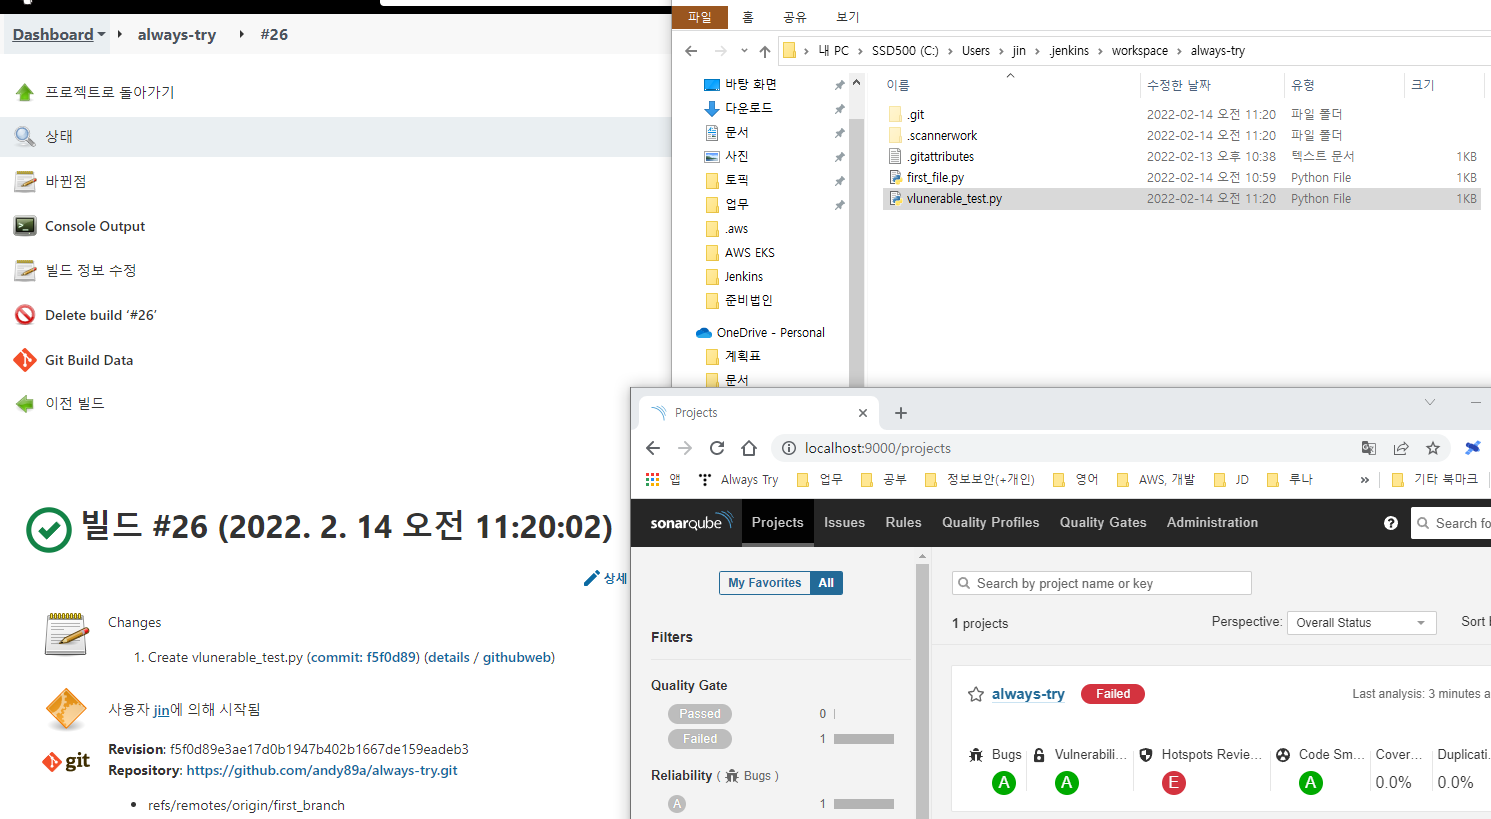The width and height of the screenshot is (1491, 819).
Task: Open SonarQube help question mark icon
Action: [x=1391, y=523]
